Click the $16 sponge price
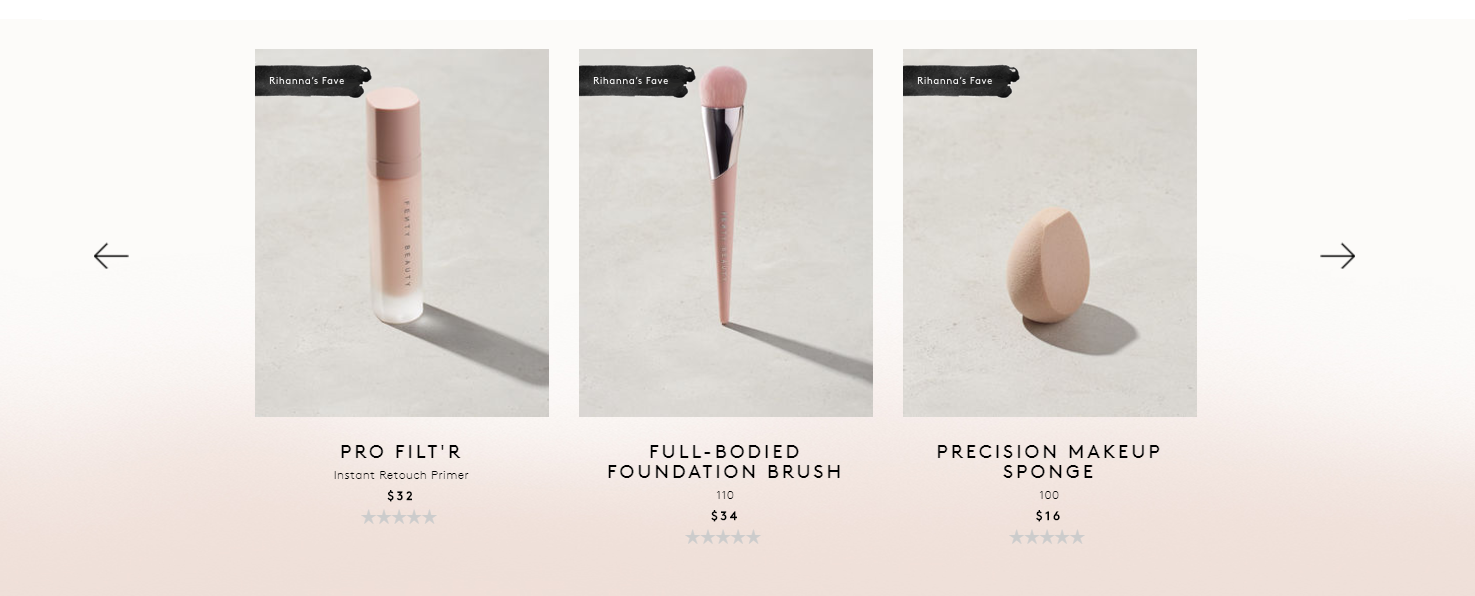 (1049, 516)
